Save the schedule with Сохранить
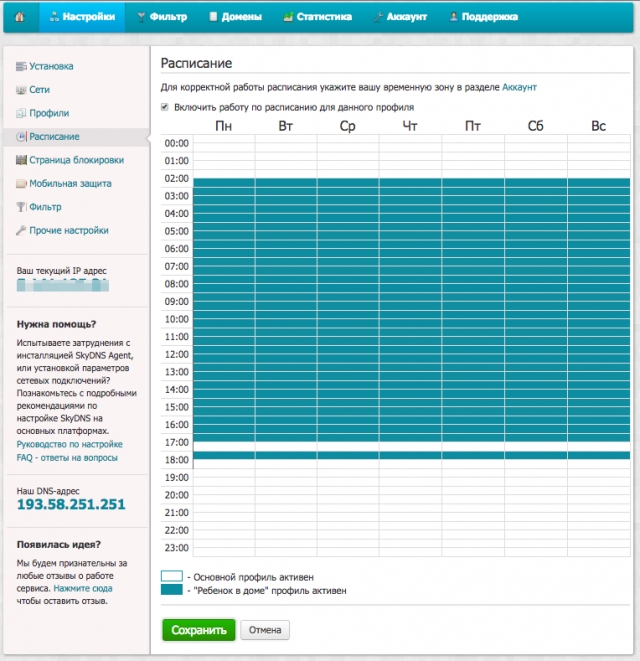 pos(199,630)
